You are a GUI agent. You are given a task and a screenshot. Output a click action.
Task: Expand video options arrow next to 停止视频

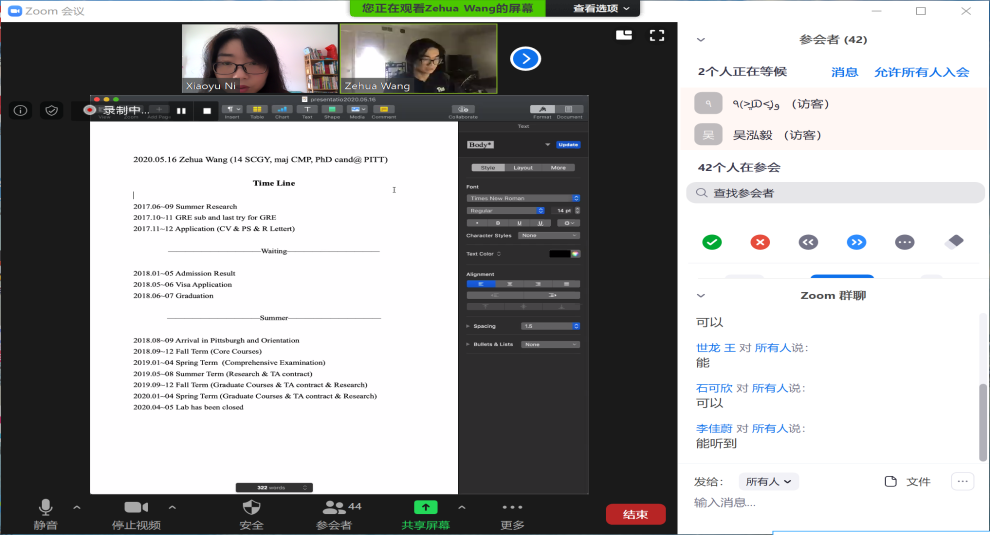click(x=172, y=507)
